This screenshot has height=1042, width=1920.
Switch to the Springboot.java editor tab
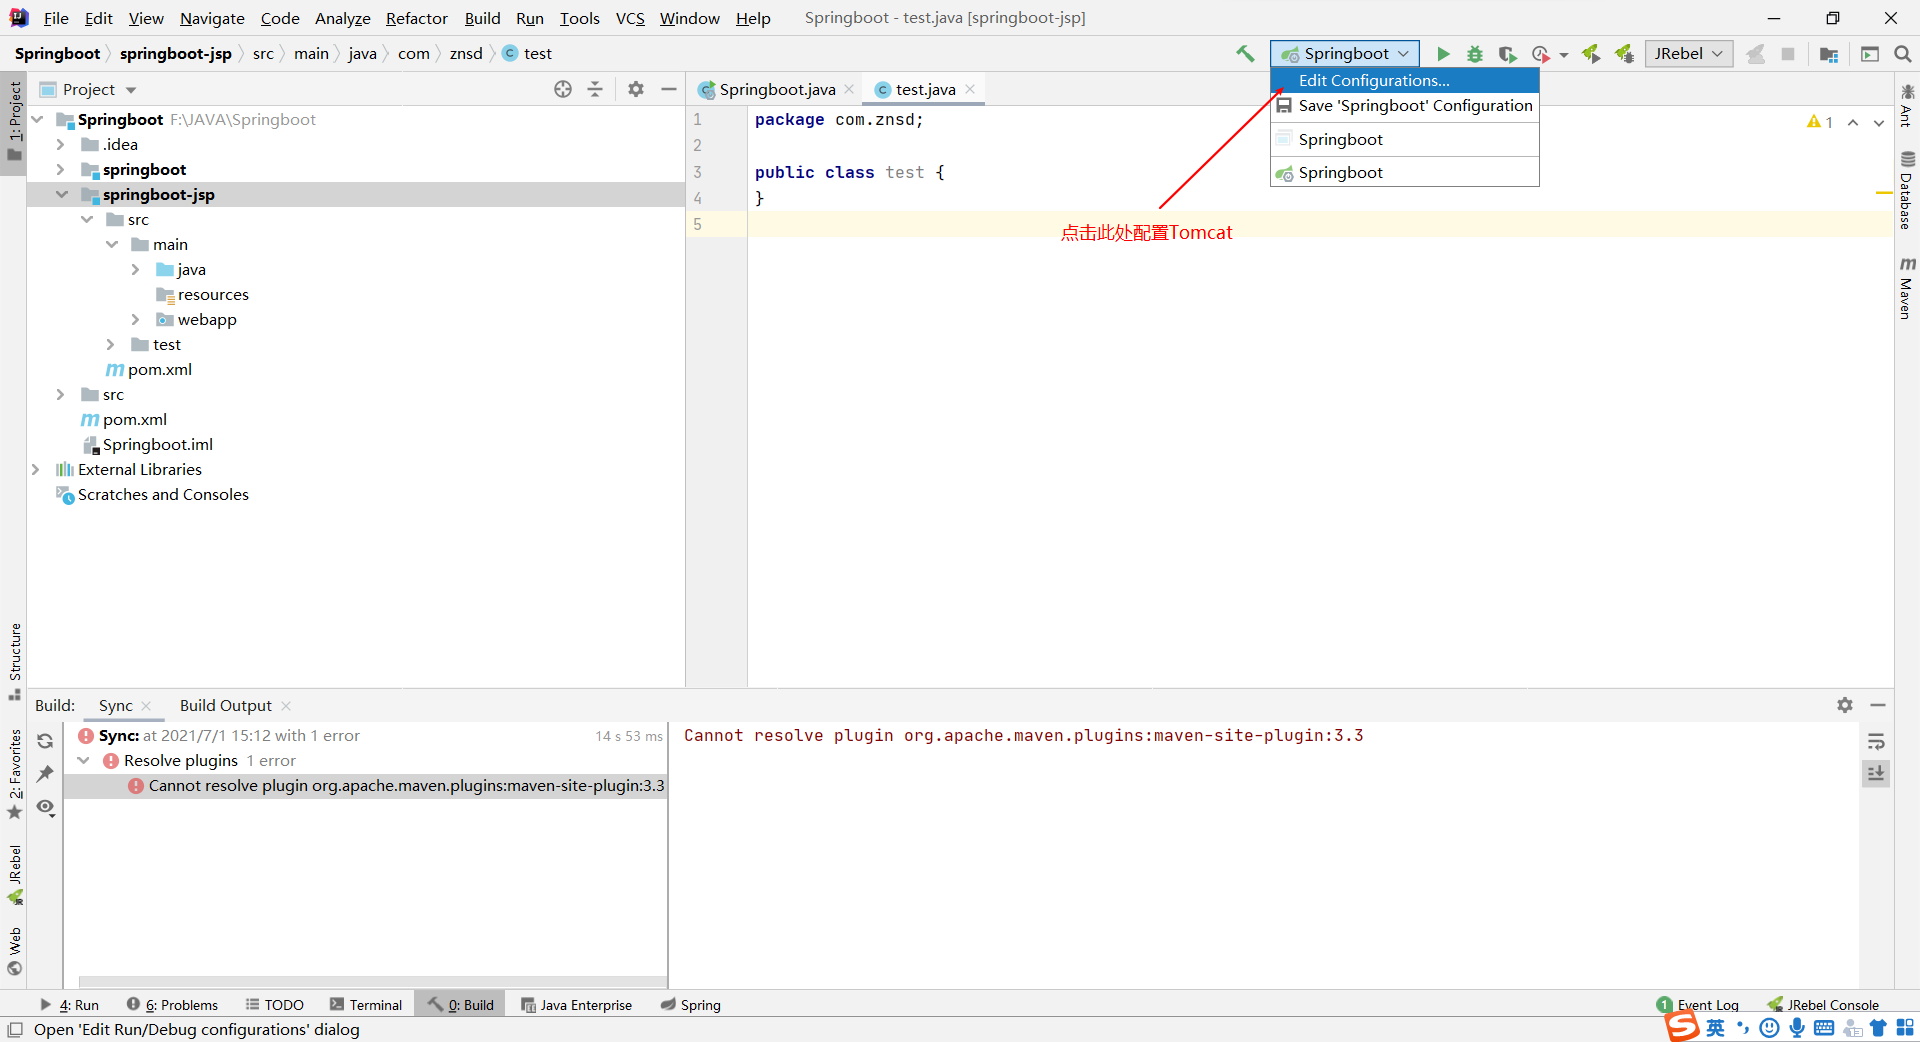tap(776, 90)
